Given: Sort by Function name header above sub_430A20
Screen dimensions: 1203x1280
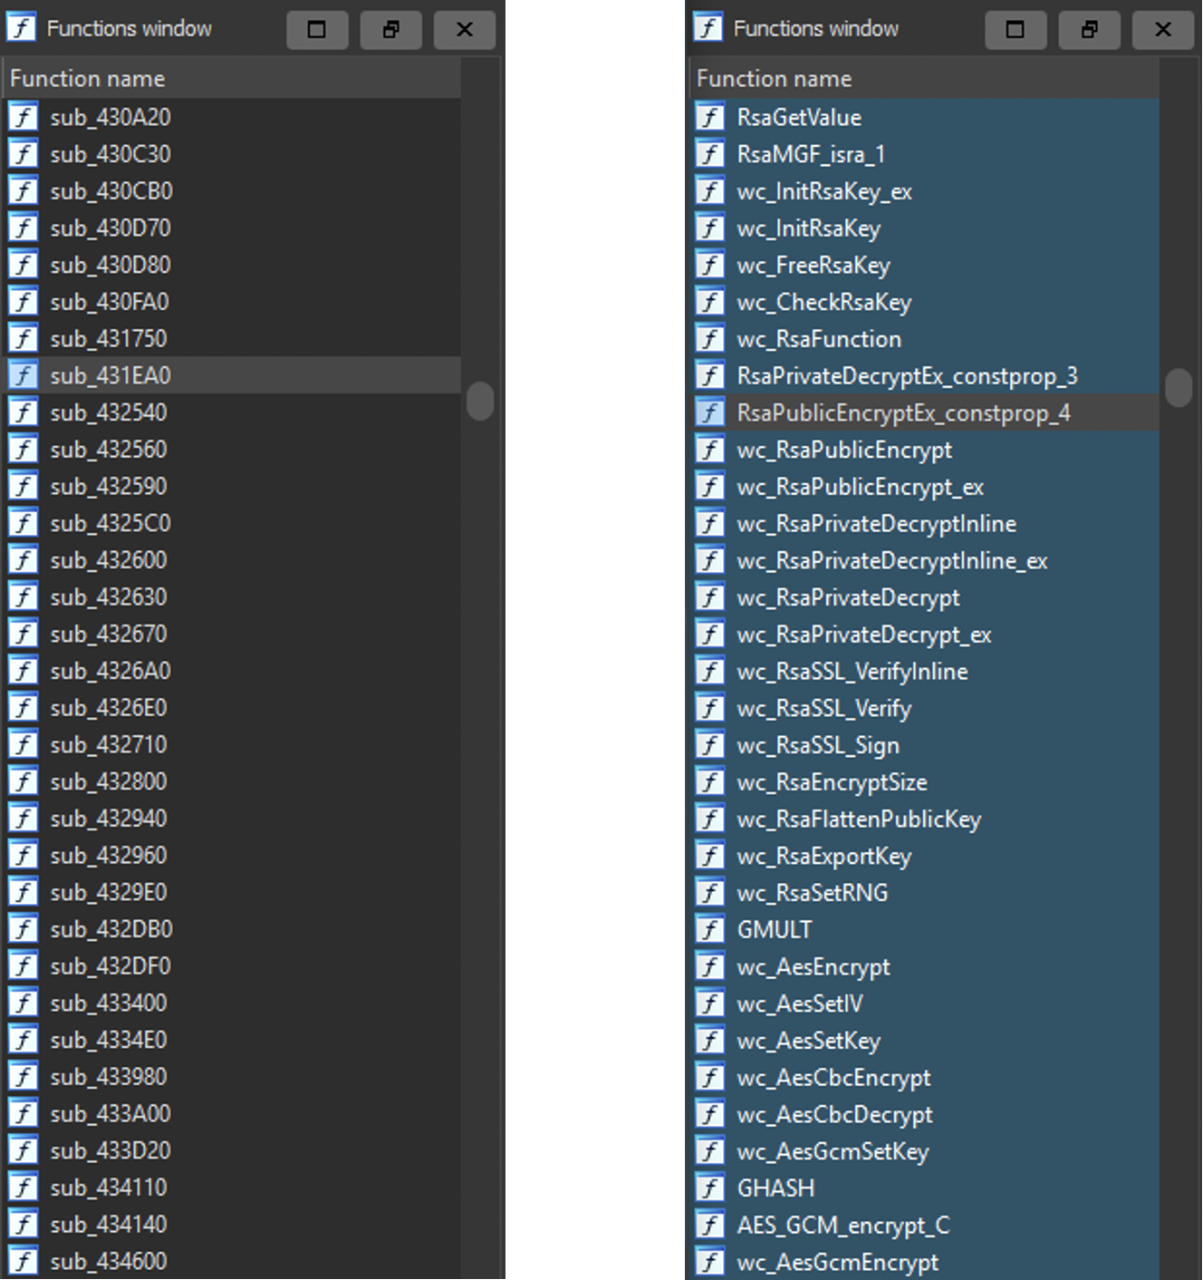Looking at the screenshot, I should [x=87, y=78].
